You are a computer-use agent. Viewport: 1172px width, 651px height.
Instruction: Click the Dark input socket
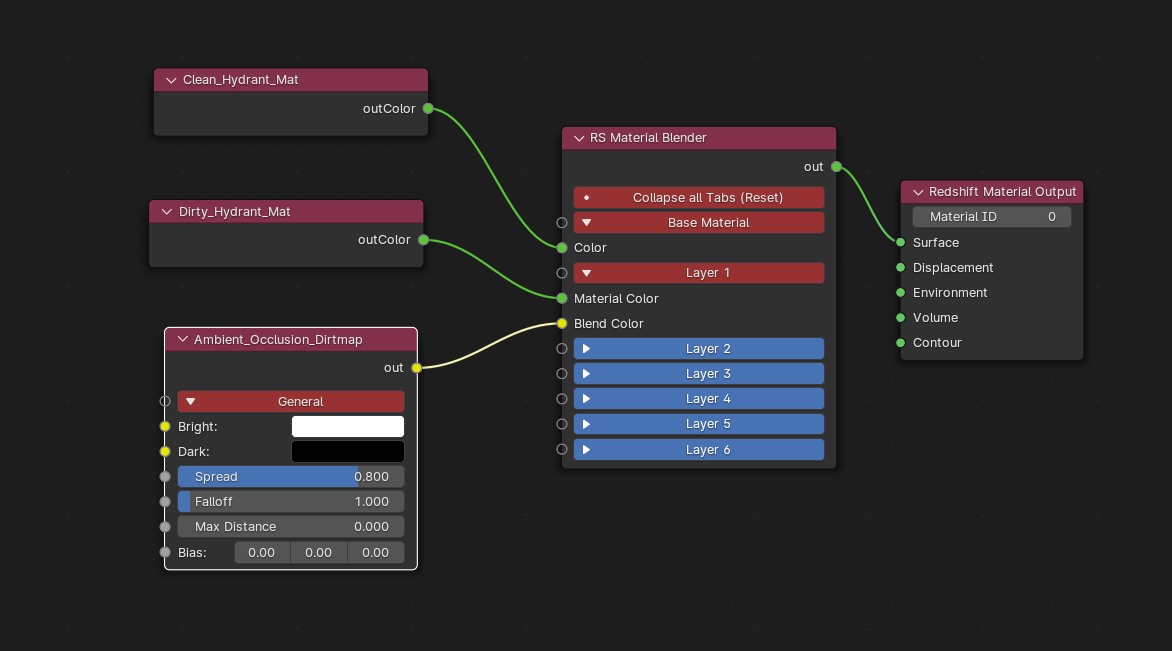pos(165,451)
